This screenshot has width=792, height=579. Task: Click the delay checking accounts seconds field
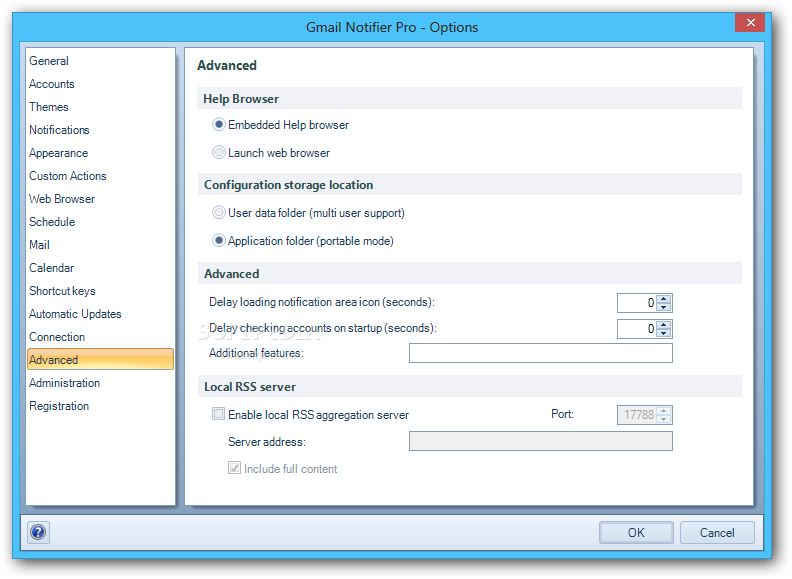pos(637,329)
